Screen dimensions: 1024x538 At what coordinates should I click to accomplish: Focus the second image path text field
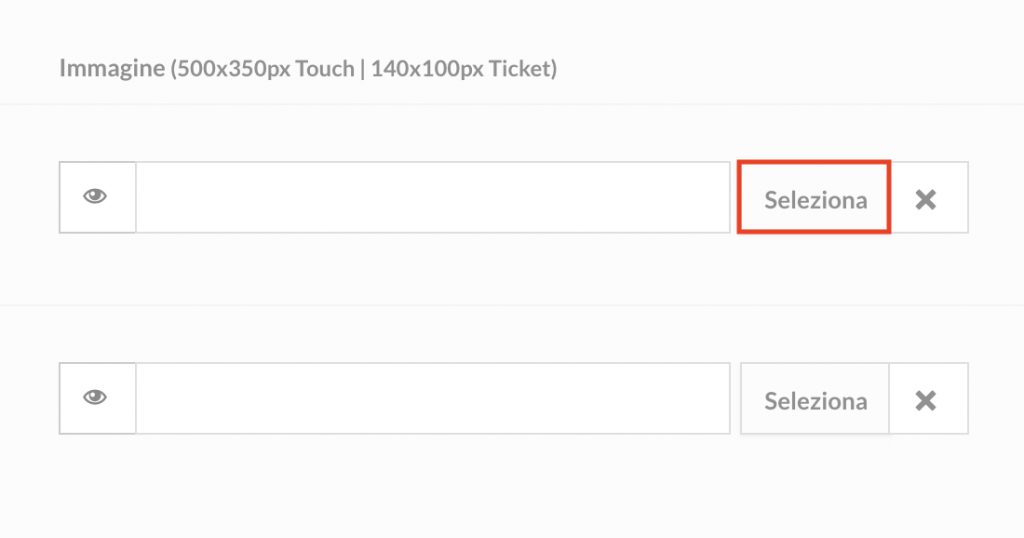[x=432, y=398]
